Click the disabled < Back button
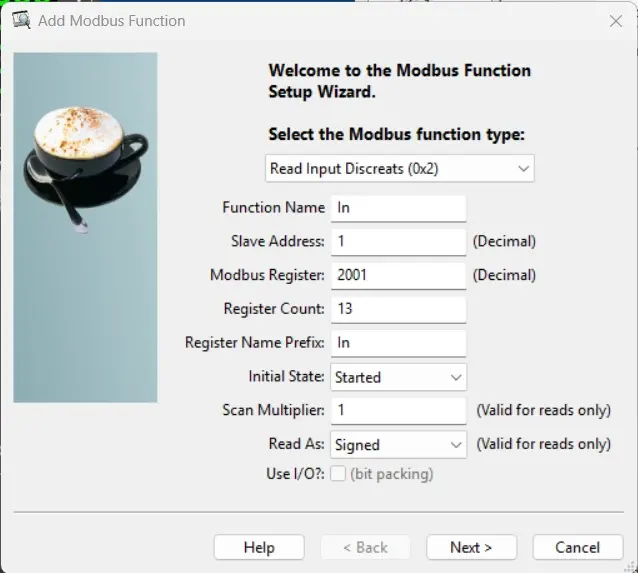This screenshot has width=638, height=573. click(365, 547)
